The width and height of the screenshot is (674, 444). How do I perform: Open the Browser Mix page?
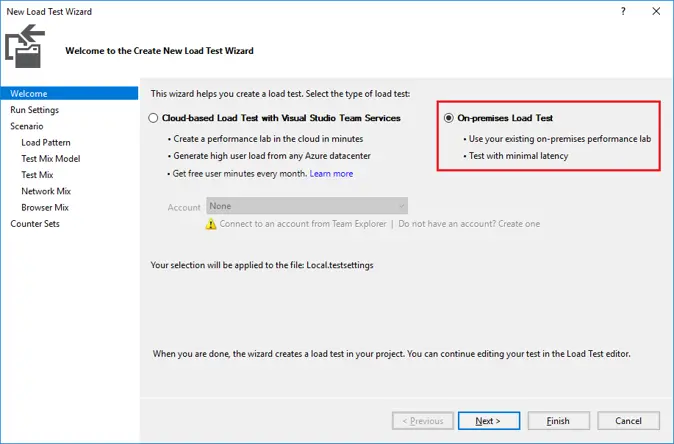pyautogui.click(x=45, y=207)
